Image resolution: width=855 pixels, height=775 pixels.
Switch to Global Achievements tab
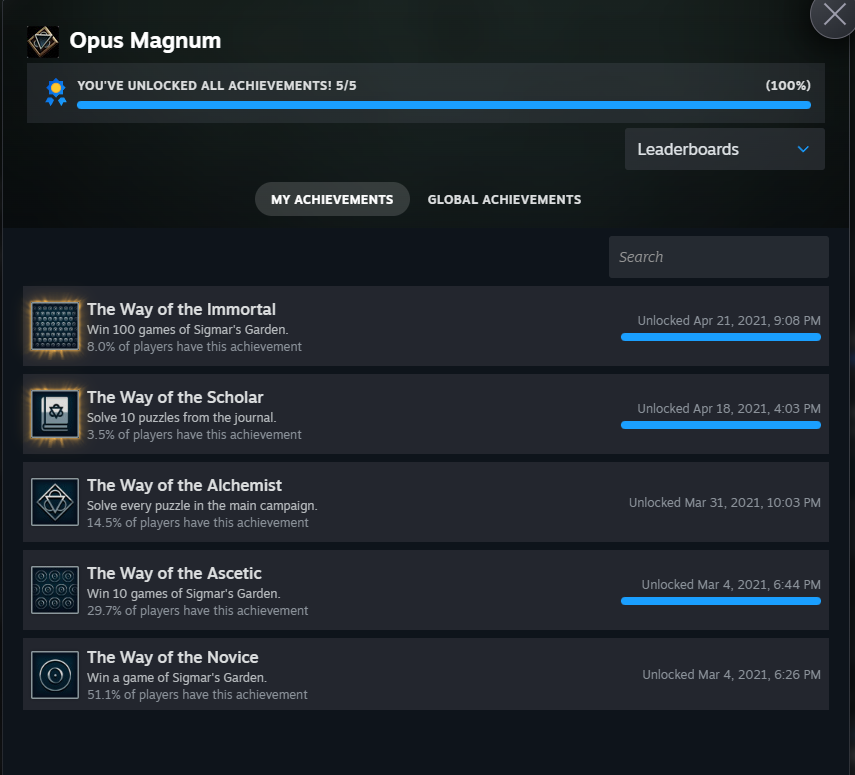pos(504,199)
